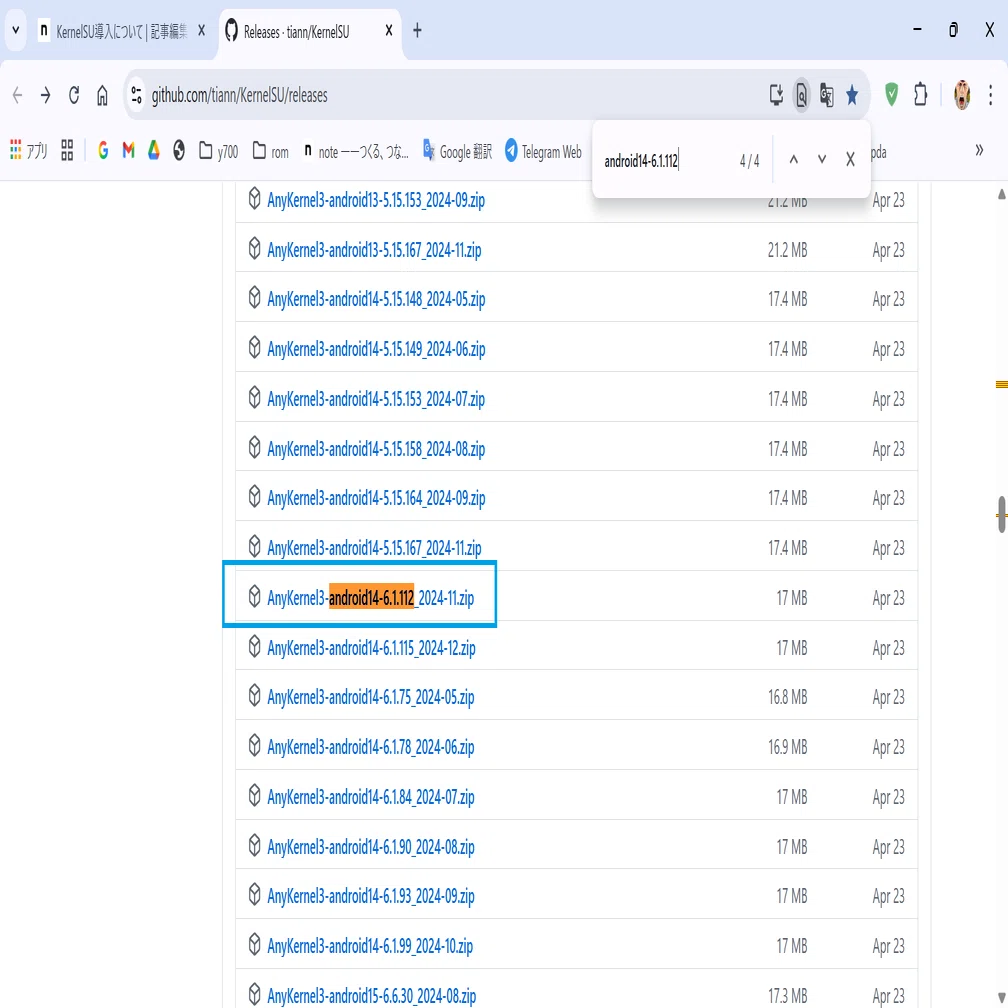The width and height of the screenshot is (1008, 1008).
Task: Click the page scrollbar thumb
Action: point(1001,514)
